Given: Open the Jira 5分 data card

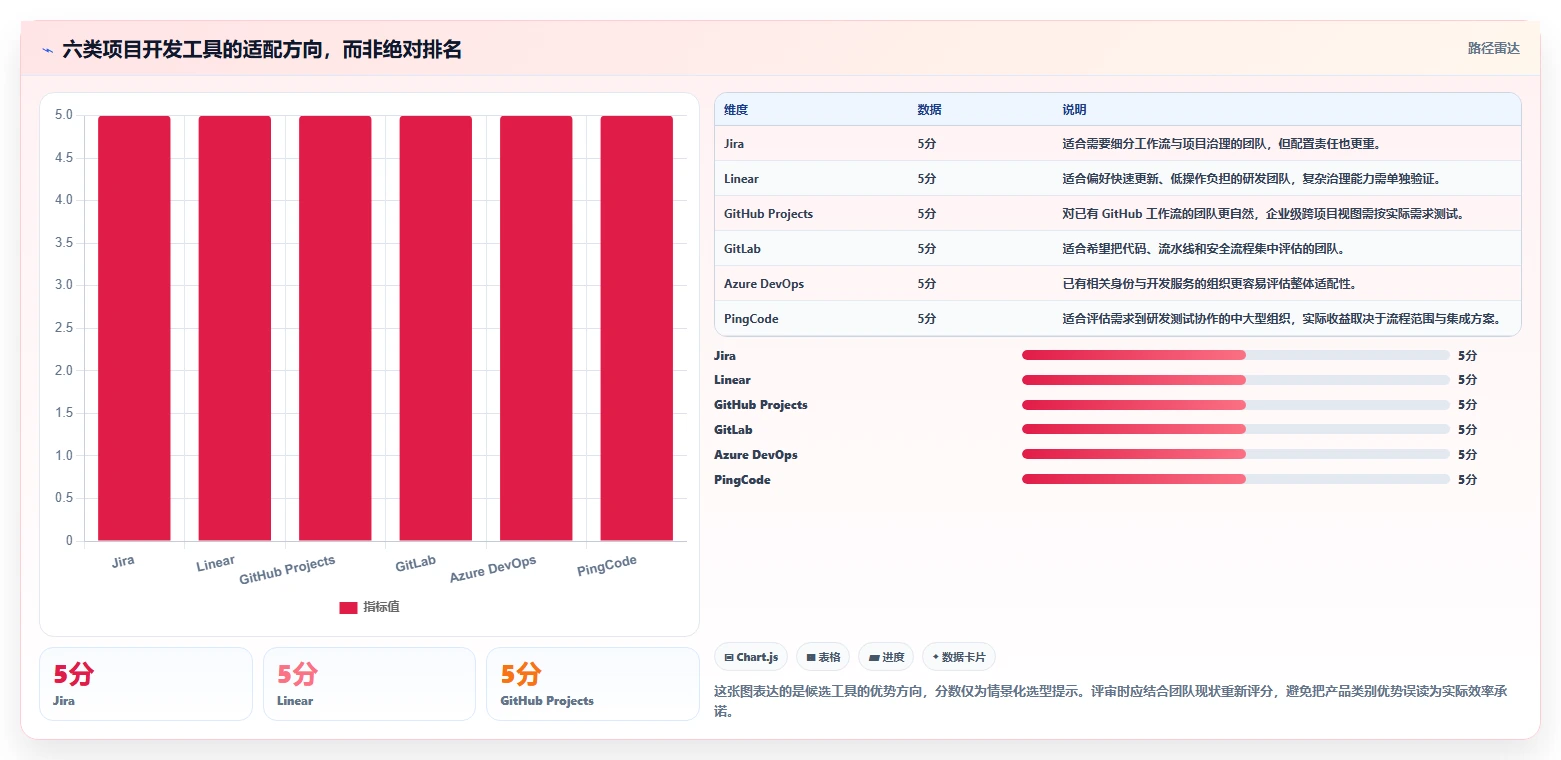Looking at the screenshot, I should pyautogui.click(x=146, y=684).
